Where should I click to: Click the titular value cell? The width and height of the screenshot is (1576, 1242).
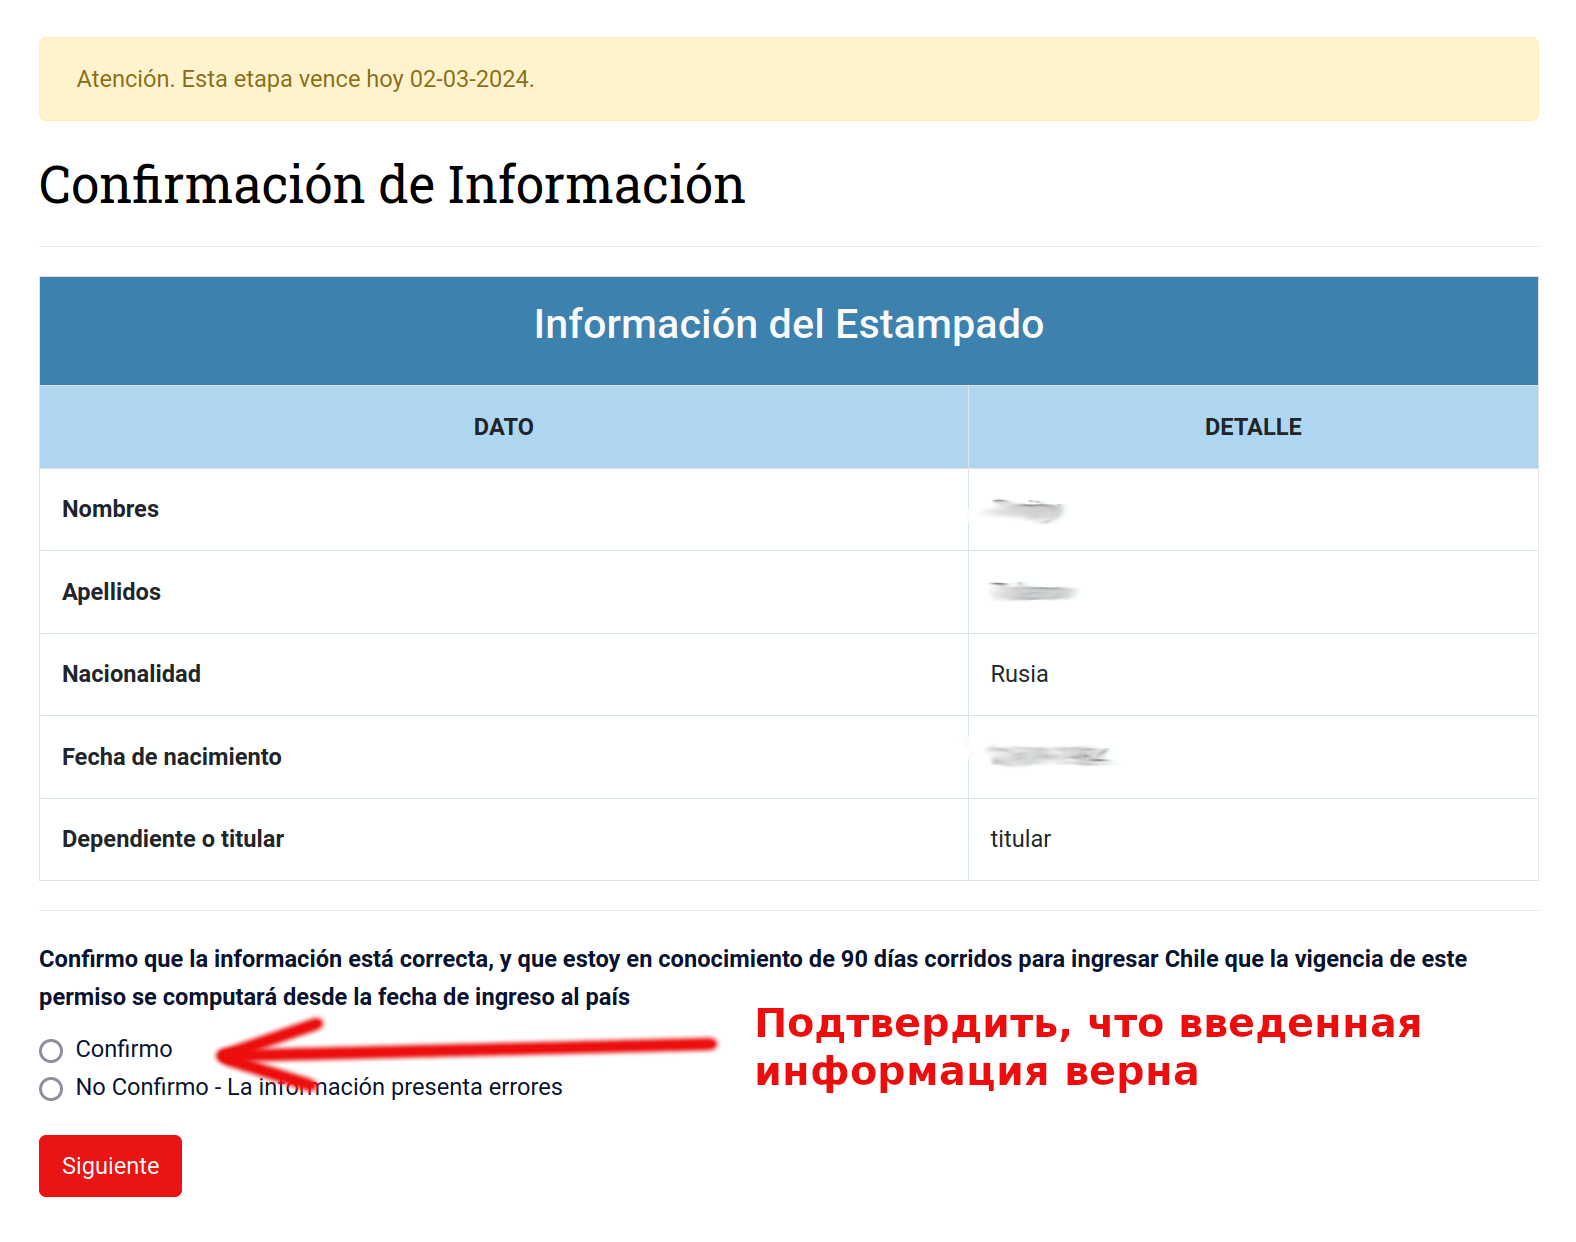[x=1020, y=839]
